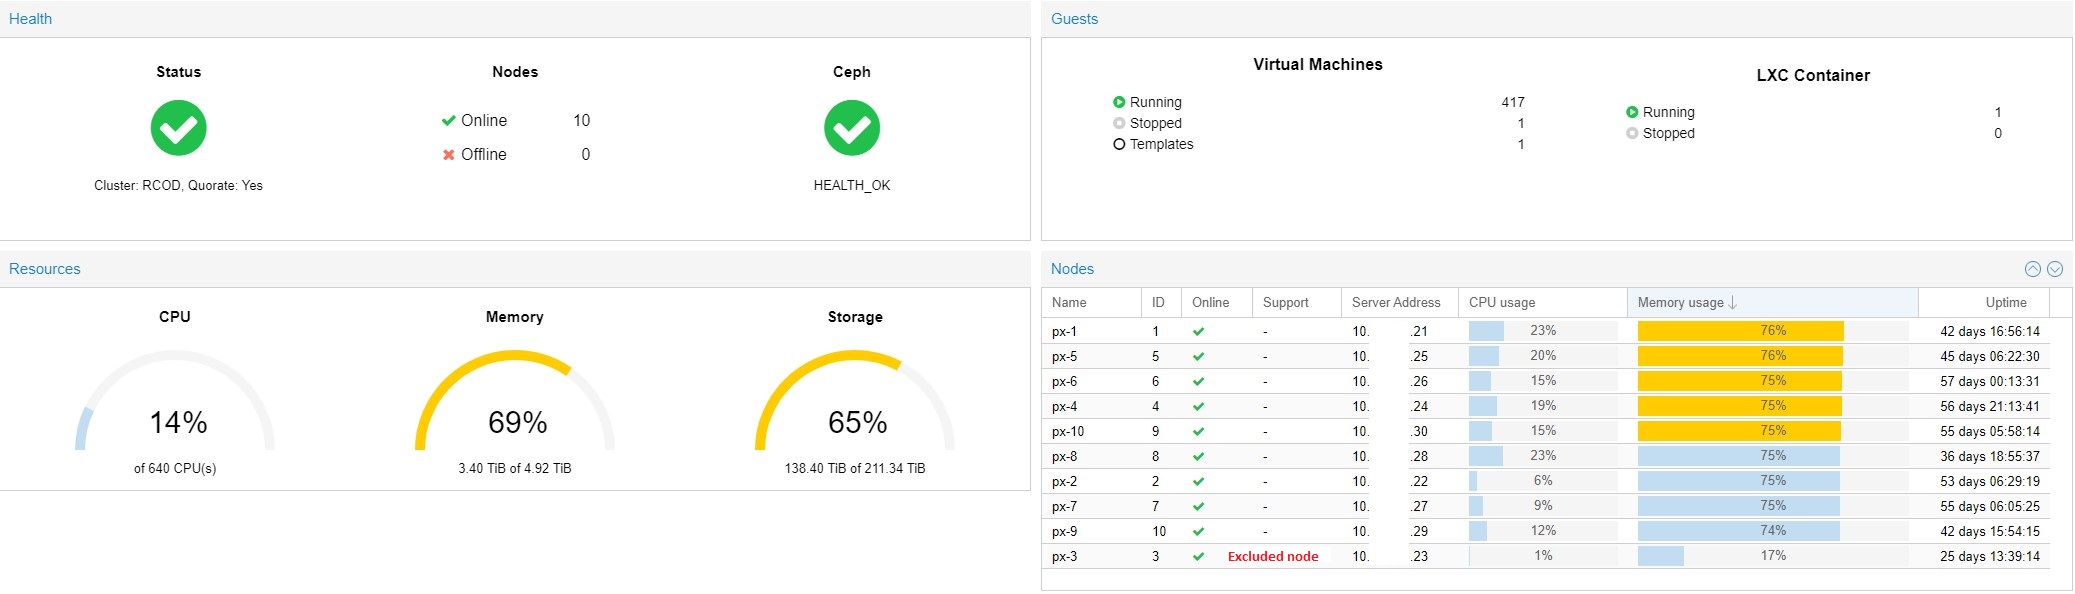
Task: Click the green Status checkmark icon
Action: (178, 128)
